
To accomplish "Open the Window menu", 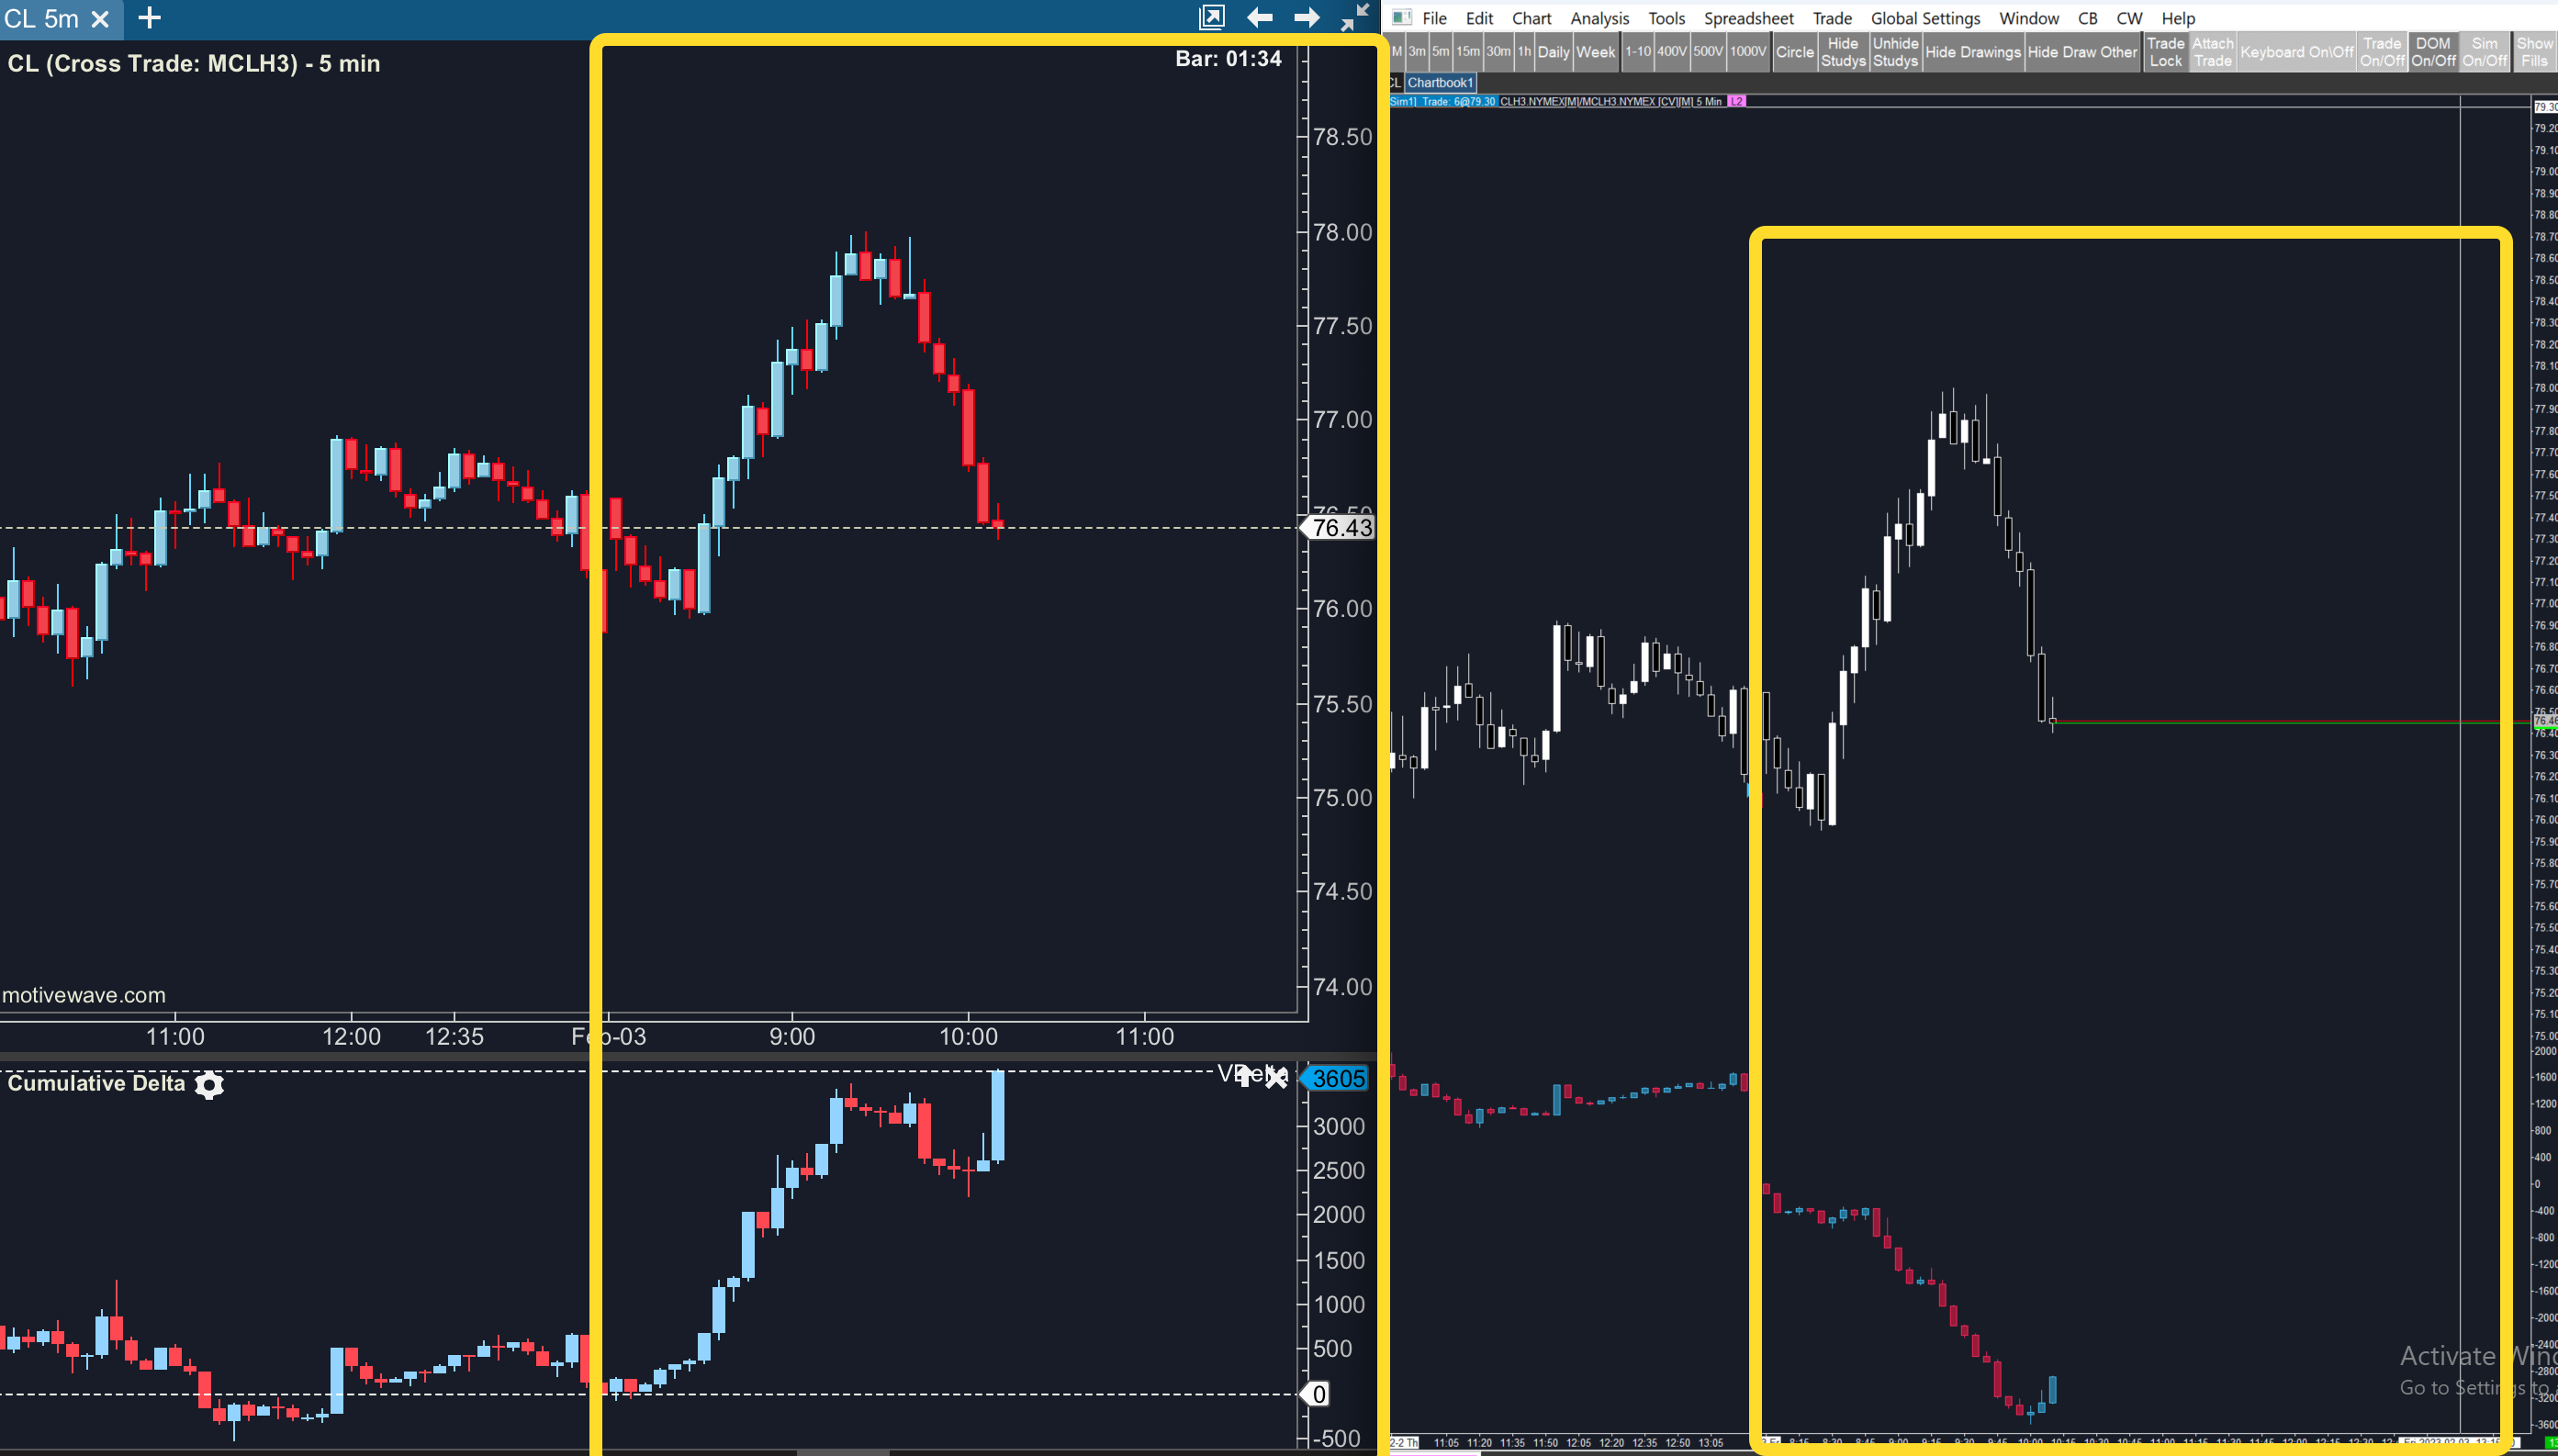I will (x=2028, y=18).
